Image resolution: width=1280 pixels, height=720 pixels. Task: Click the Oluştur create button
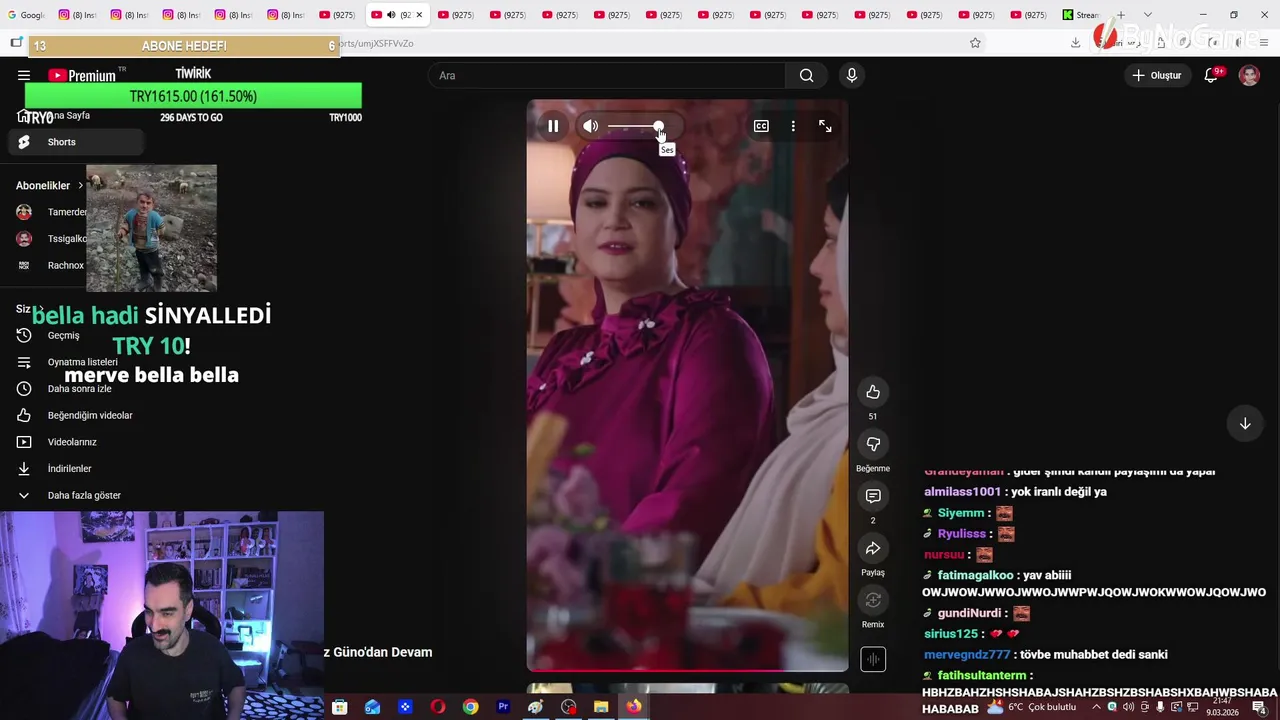1156,75
